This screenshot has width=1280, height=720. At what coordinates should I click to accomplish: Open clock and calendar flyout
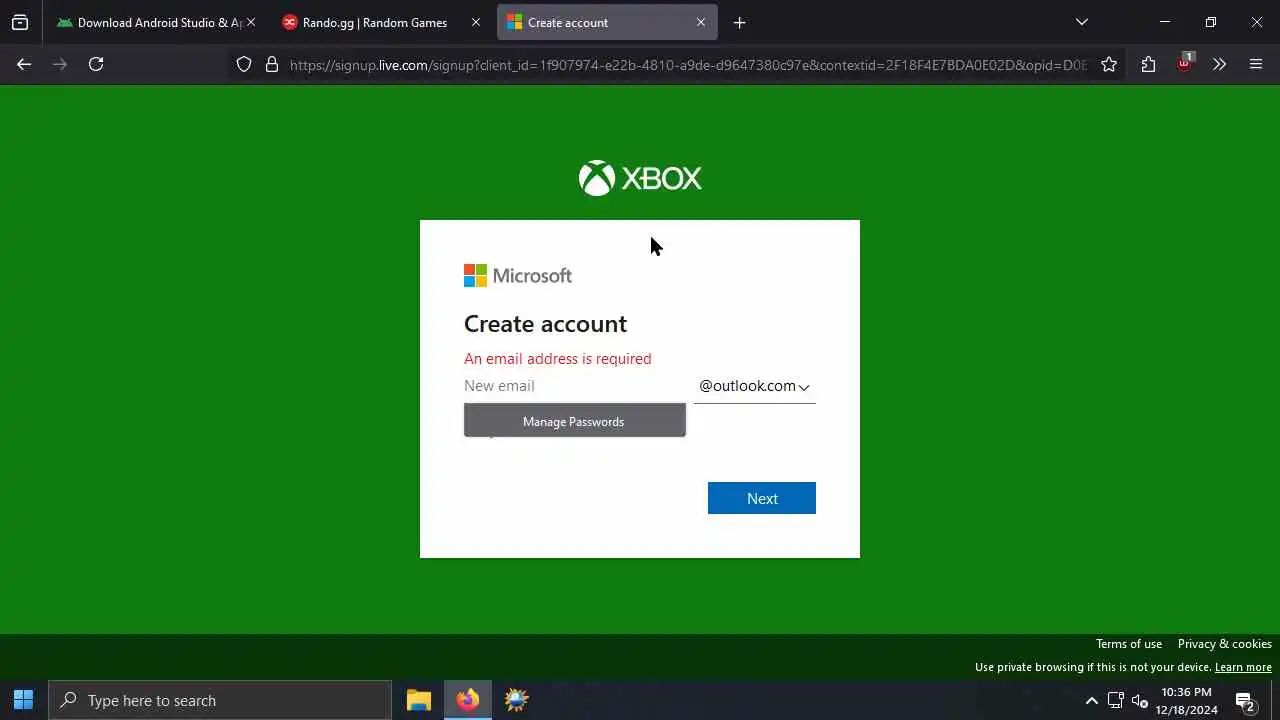click(1187, 701)
